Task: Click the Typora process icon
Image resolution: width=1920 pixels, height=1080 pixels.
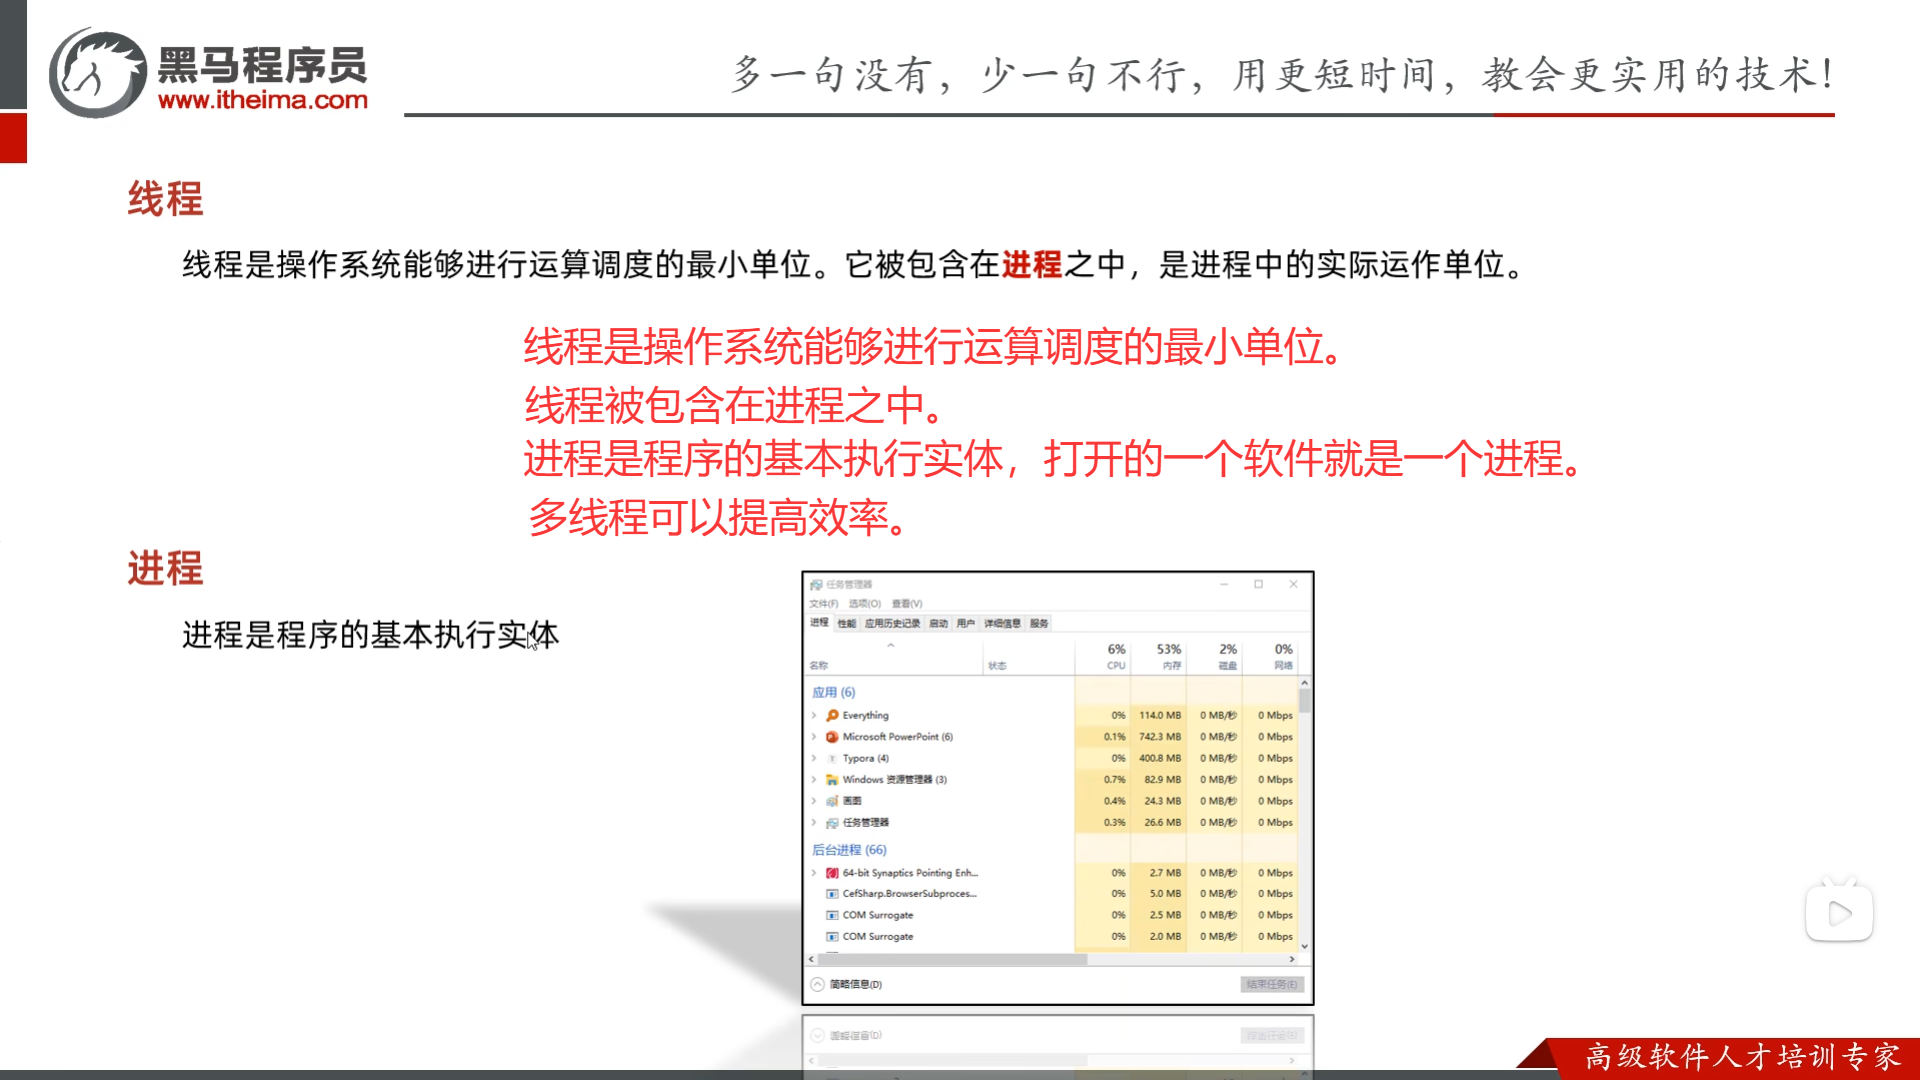Action: (832, 758)
